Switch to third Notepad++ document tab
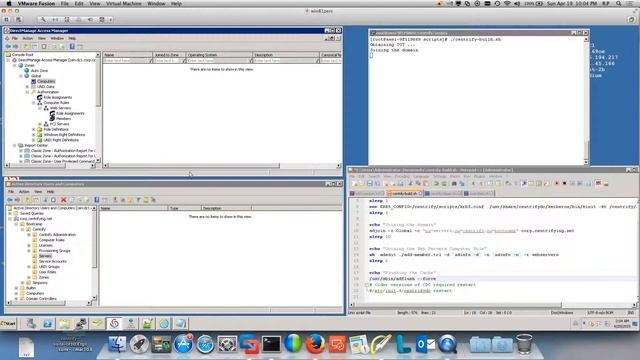This screenshot has height=360, width=640. tap(443, 193)
